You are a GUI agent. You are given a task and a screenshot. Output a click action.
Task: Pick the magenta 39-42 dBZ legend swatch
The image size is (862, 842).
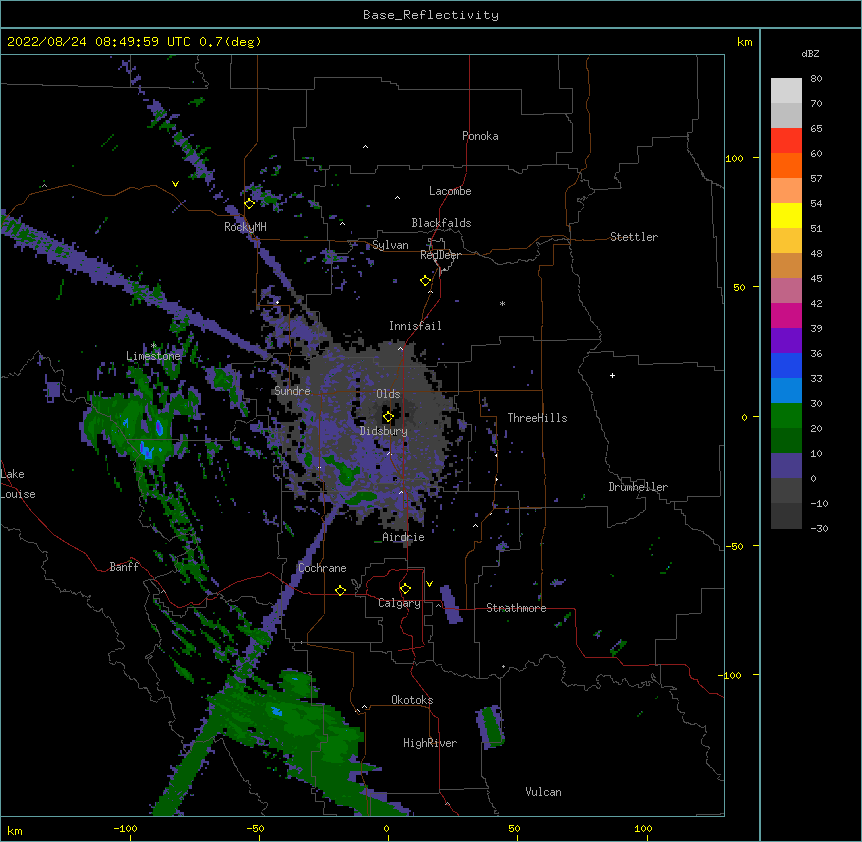[786, 316]
